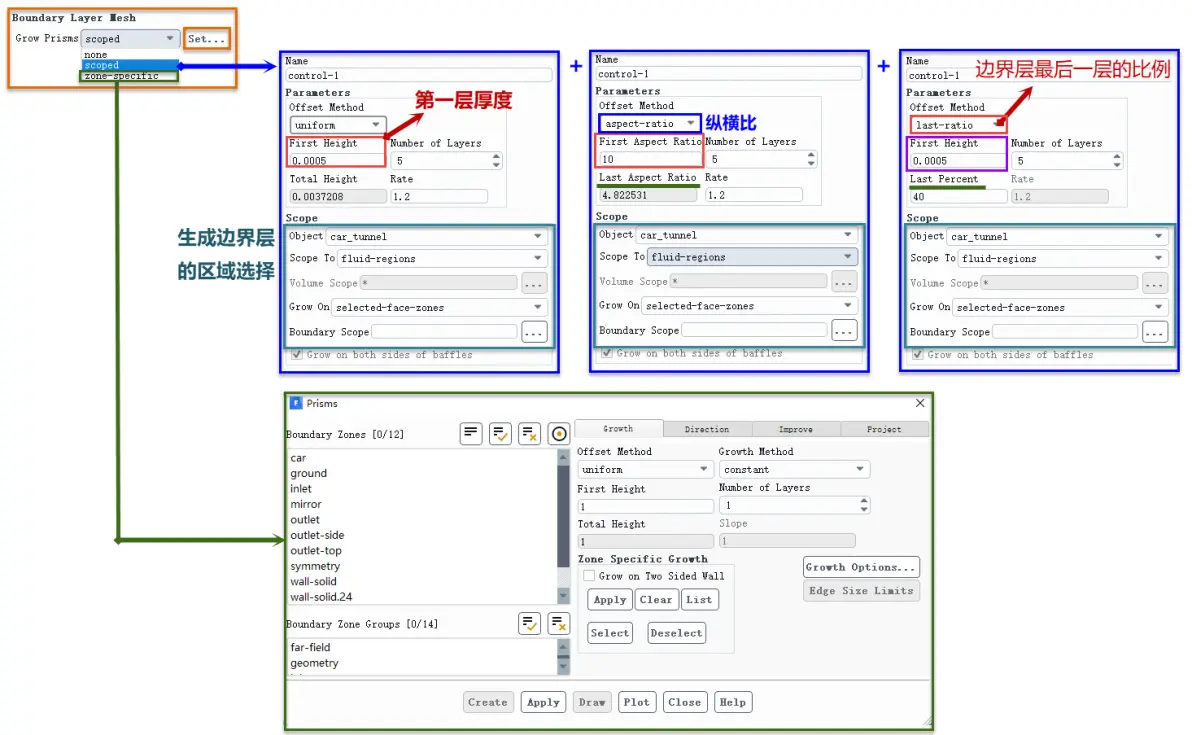The image size is (1192, 735).
Task: Deselect all Boundary Zones via the X icon
Action: click(529, 433)
